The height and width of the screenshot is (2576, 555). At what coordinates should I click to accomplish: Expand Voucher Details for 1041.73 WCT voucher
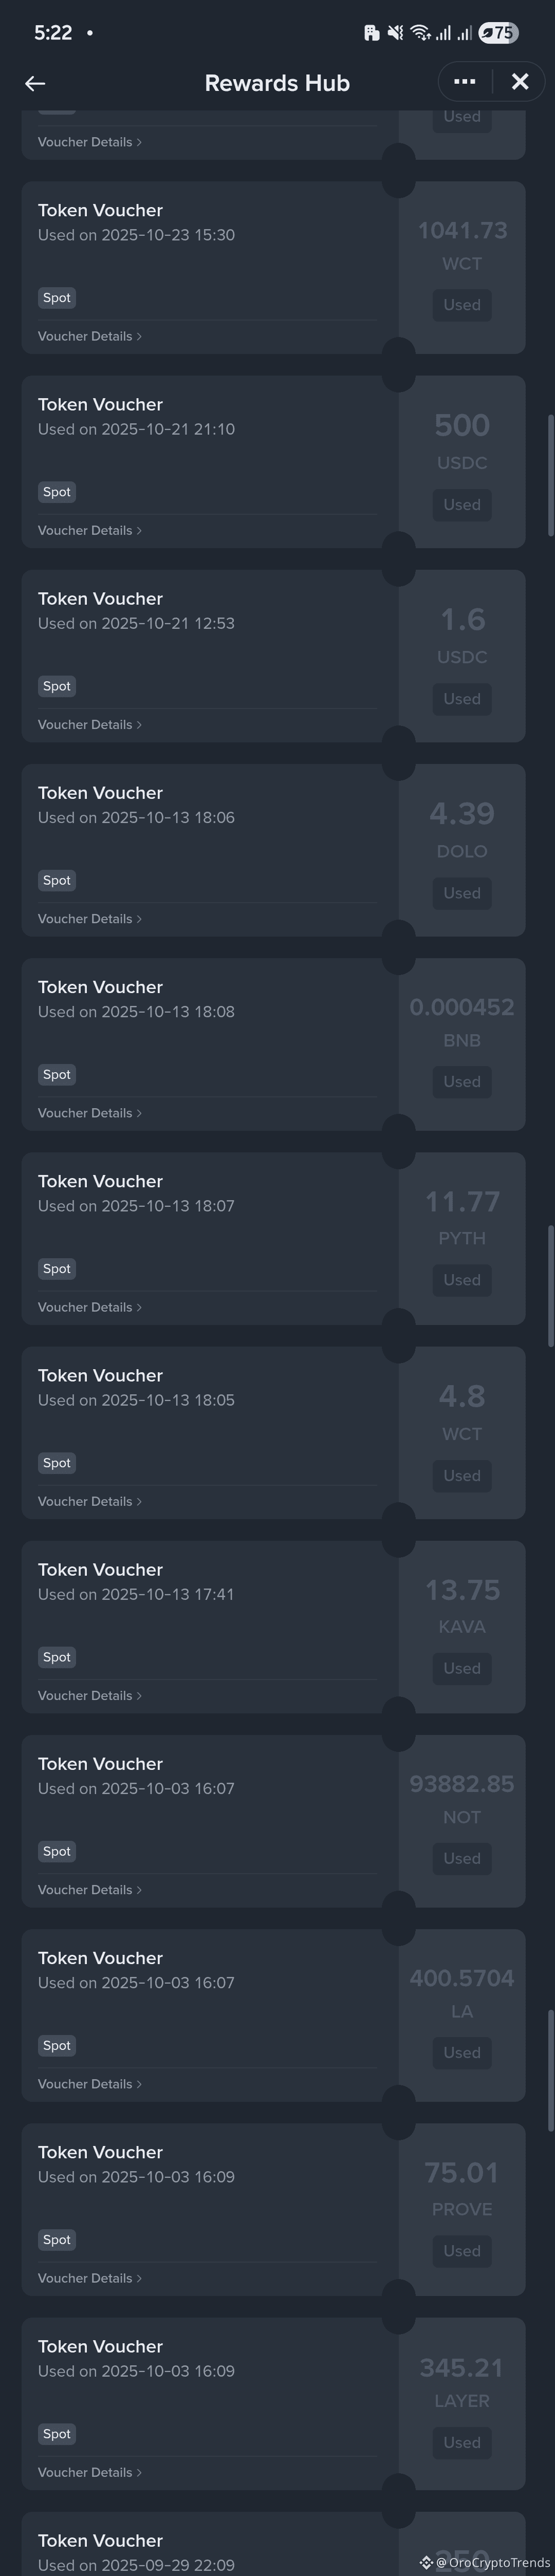click(89, 336)
